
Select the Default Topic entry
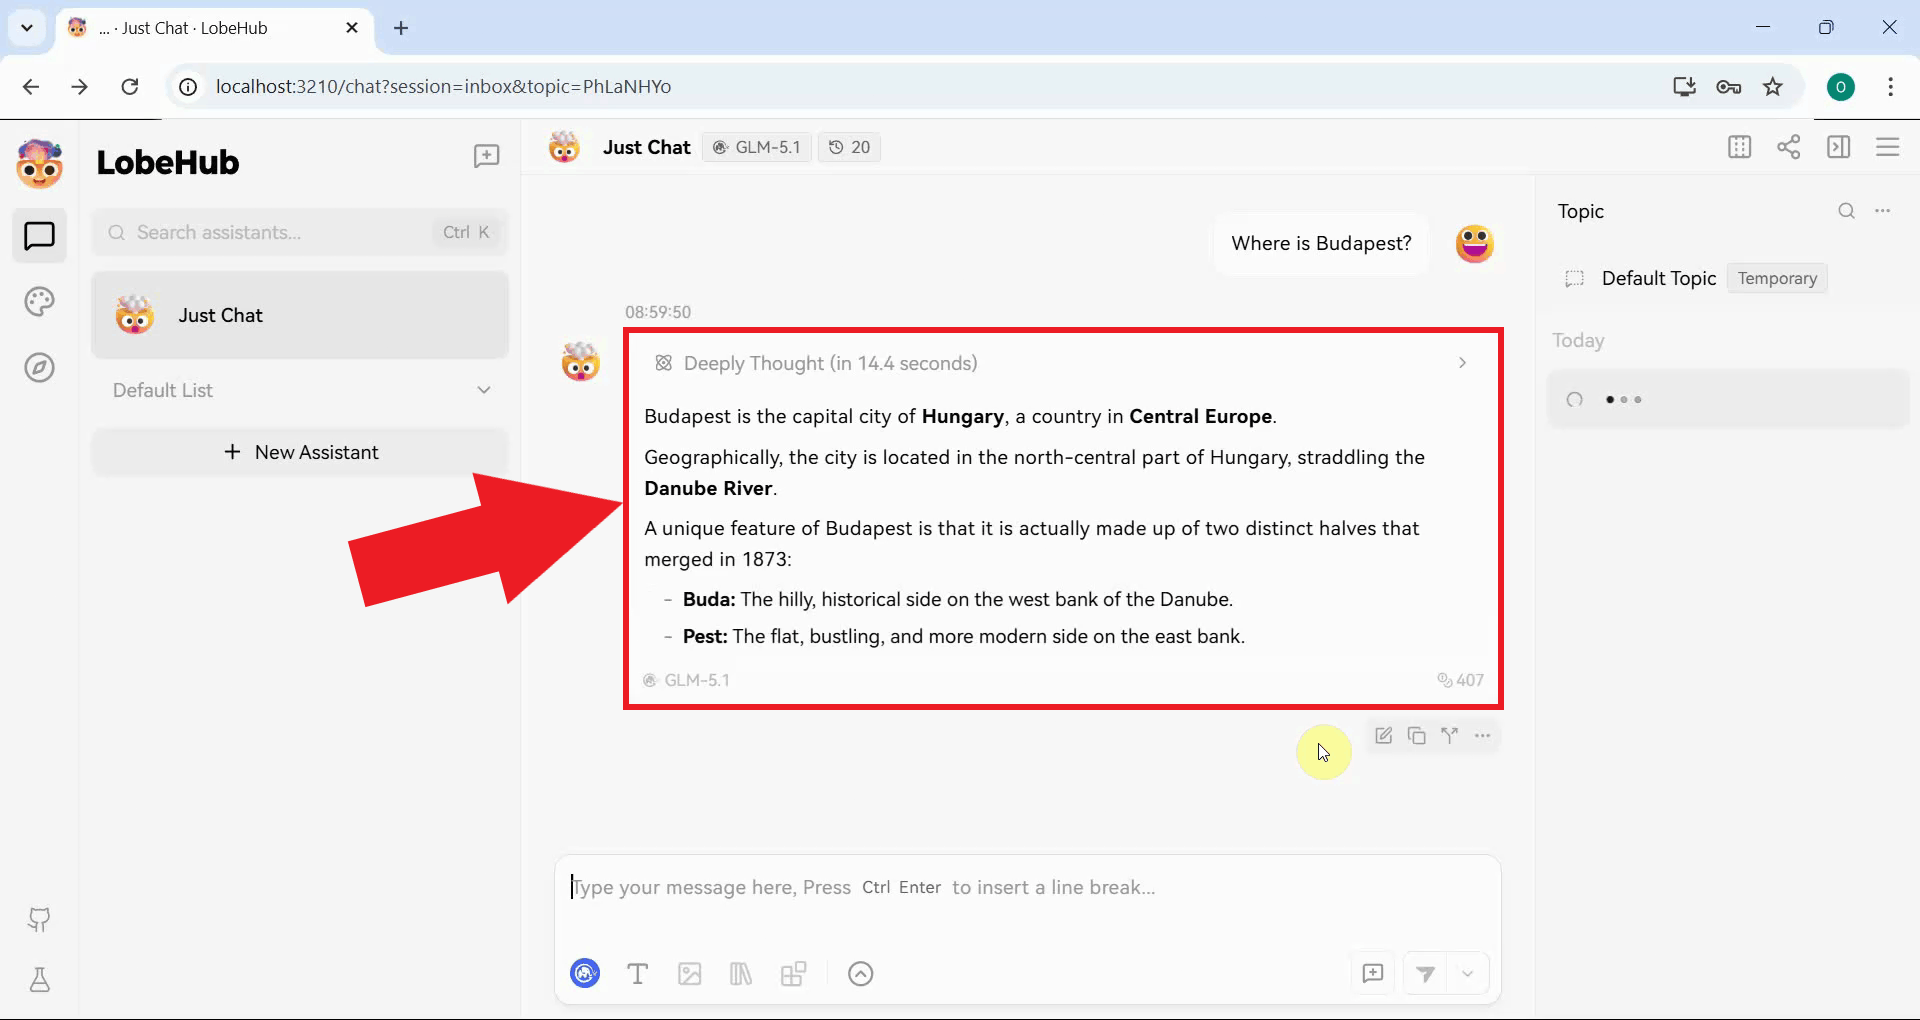tap(1658, 278)
